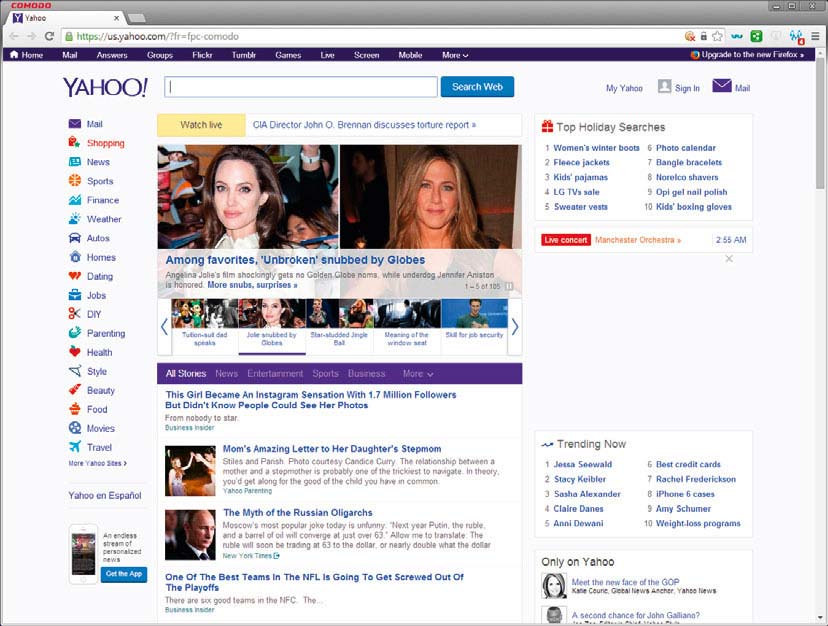Reload the page with browser refresh icon

[x=49, y=36]
